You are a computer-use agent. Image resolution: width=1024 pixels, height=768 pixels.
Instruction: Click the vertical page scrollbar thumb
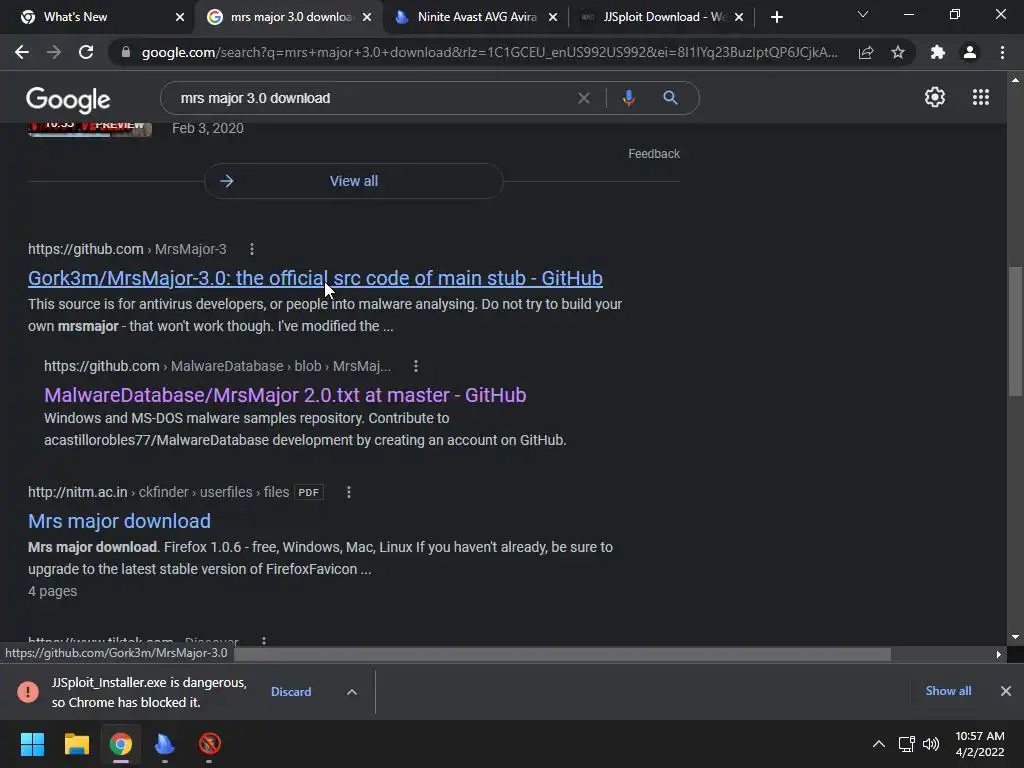click(1015, 330)
